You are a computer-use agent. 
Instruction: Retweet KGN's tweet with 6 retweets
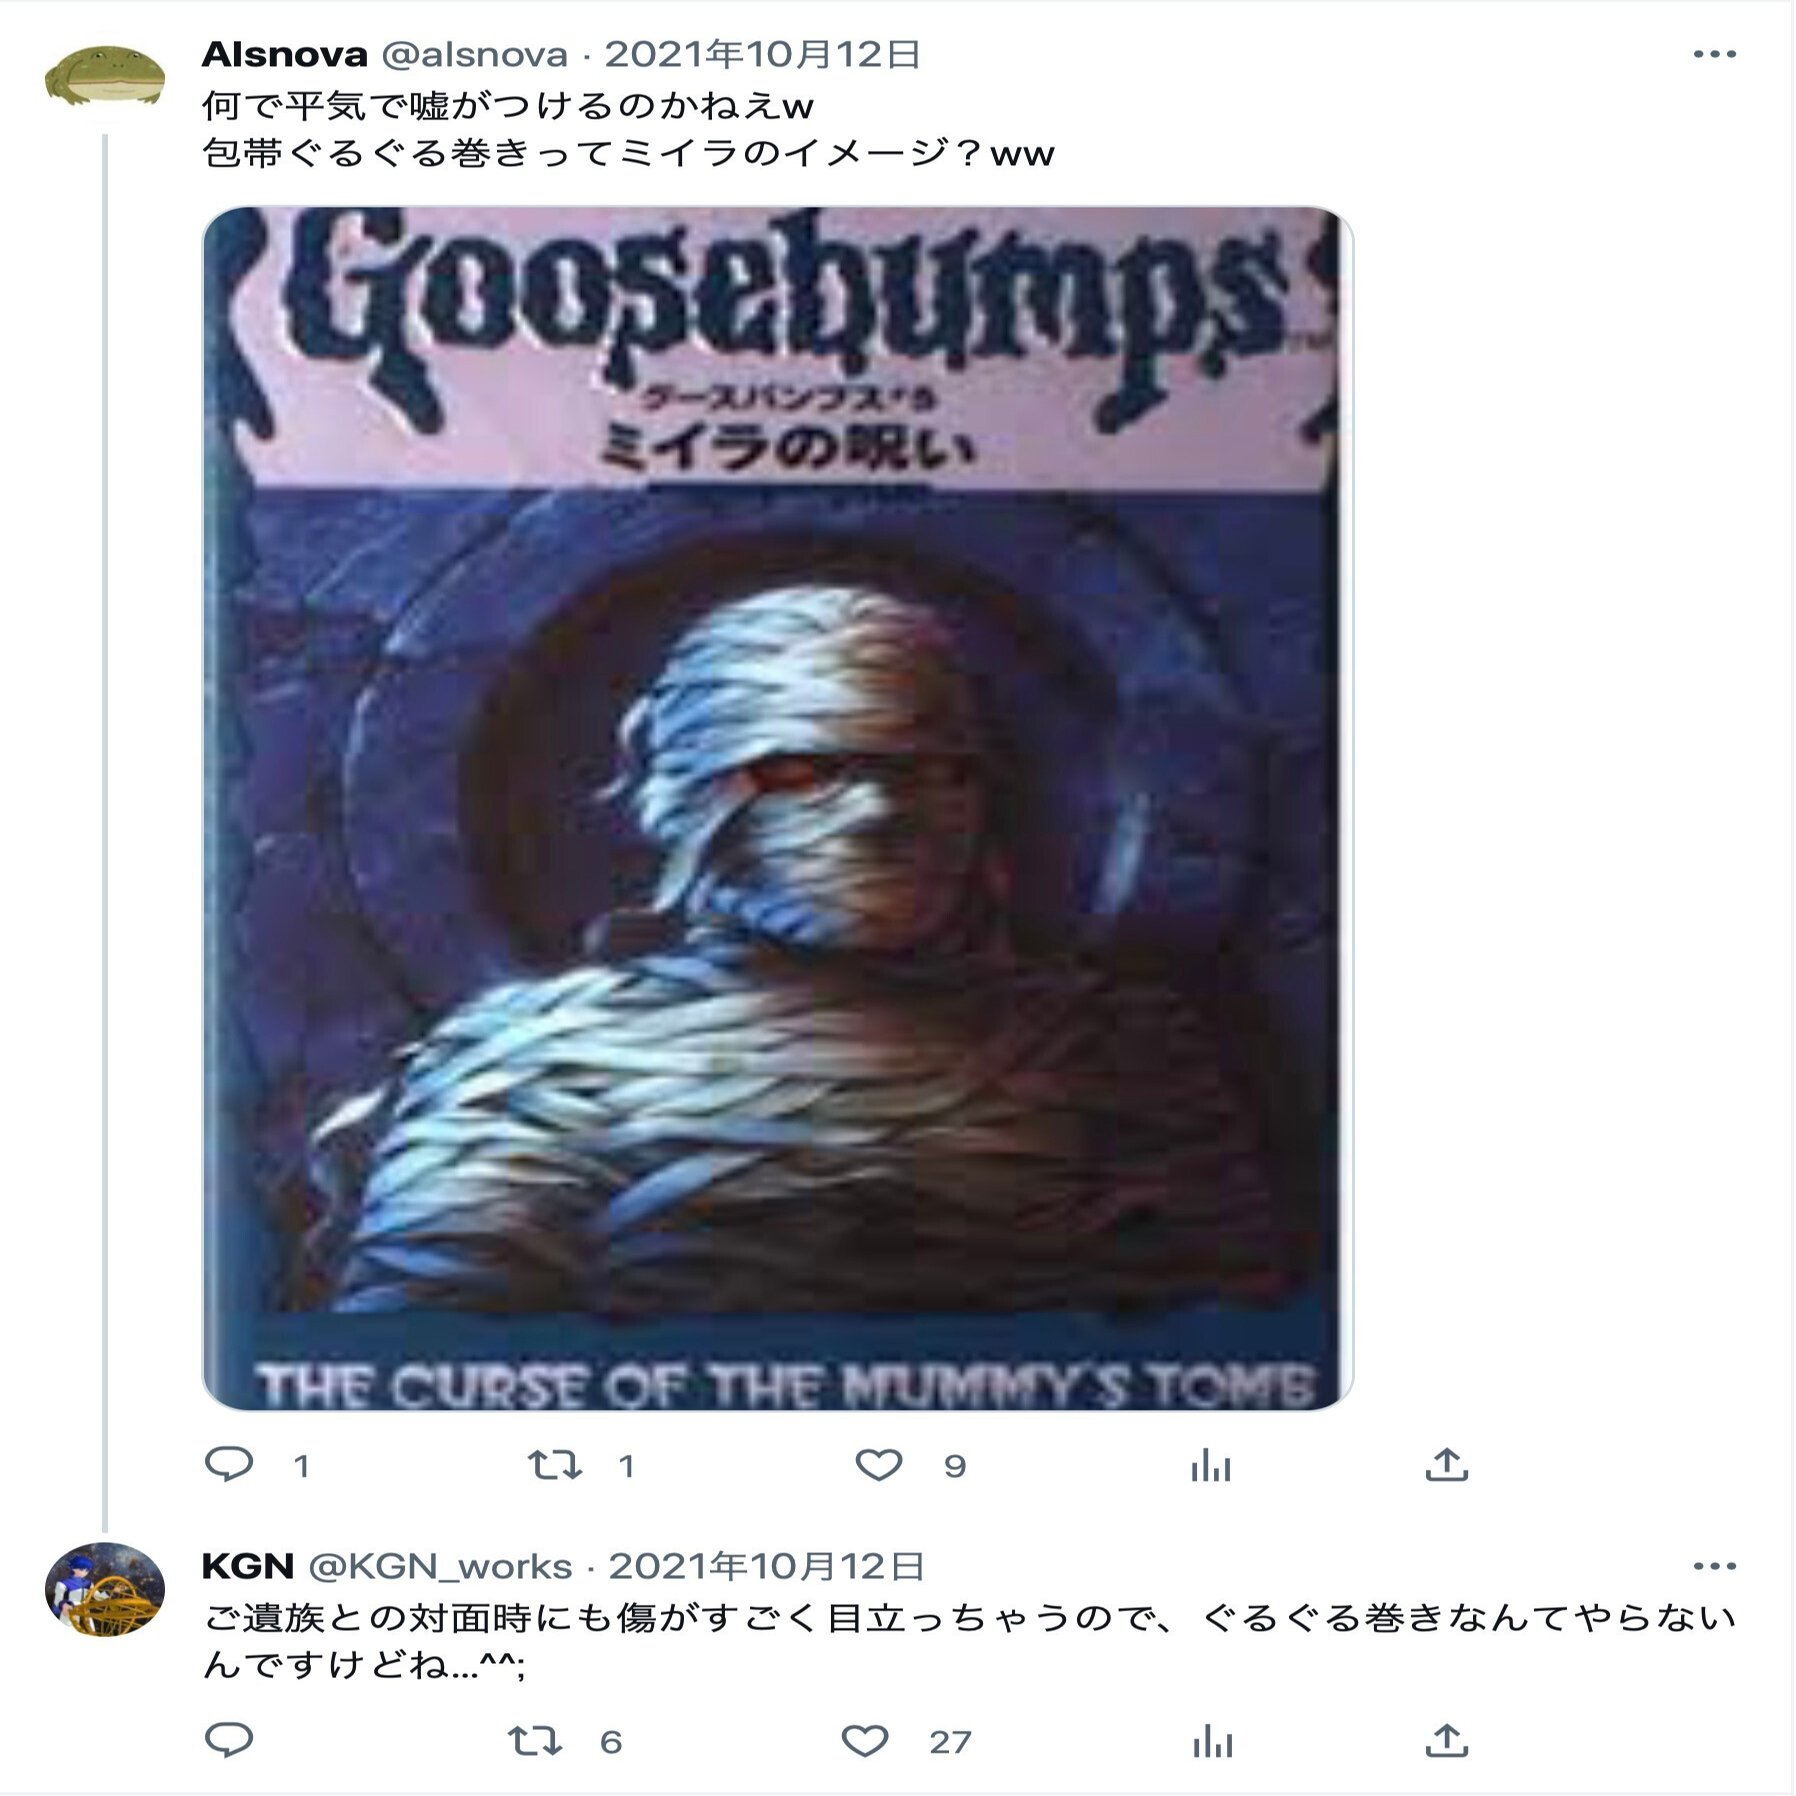pos(535,1741)
